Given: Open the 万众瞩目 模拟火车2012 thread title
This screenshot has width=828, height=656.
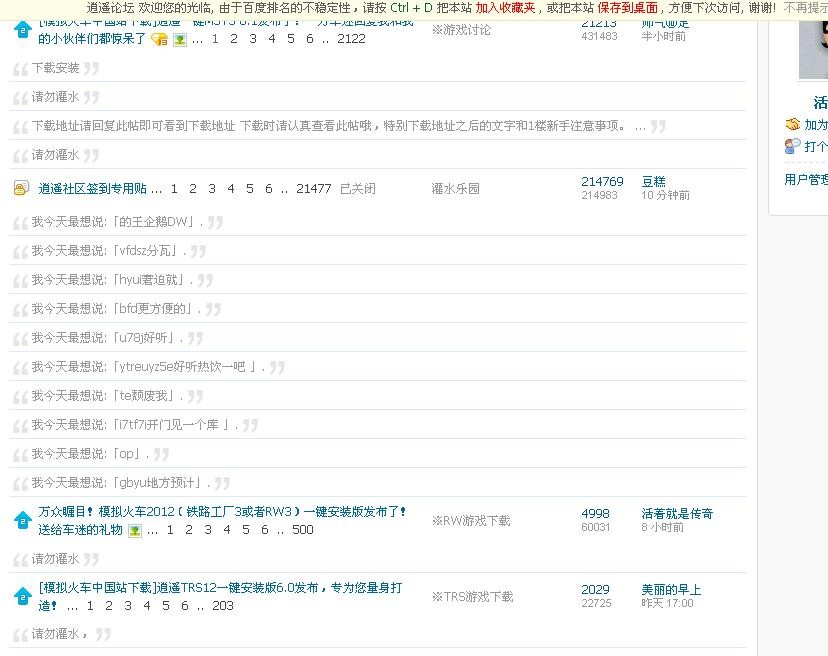Looking at the screenshot, I should [x=223, y=512].
